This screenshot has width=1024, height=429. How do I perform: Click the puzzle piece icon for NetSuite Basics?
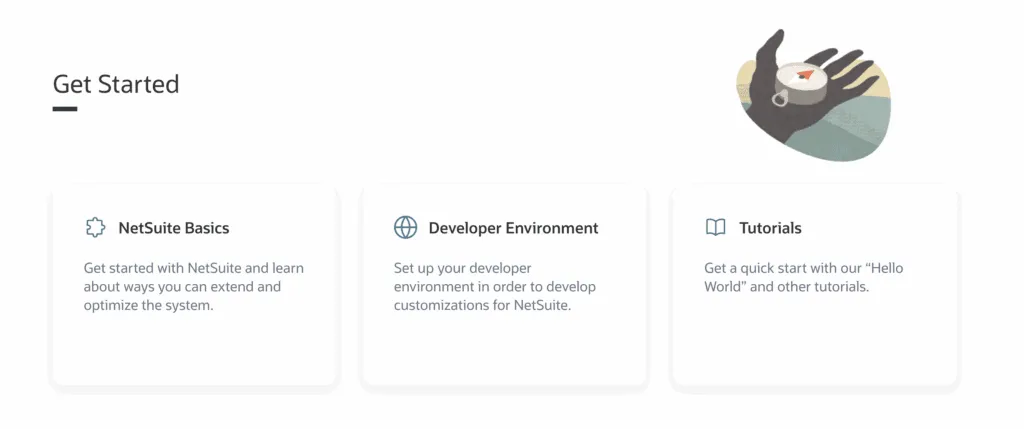pos(95,228)
